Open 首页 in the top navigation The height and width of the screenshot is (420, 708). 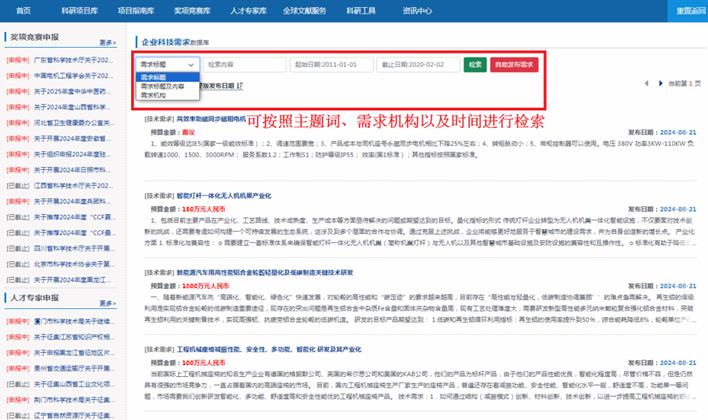23,11
